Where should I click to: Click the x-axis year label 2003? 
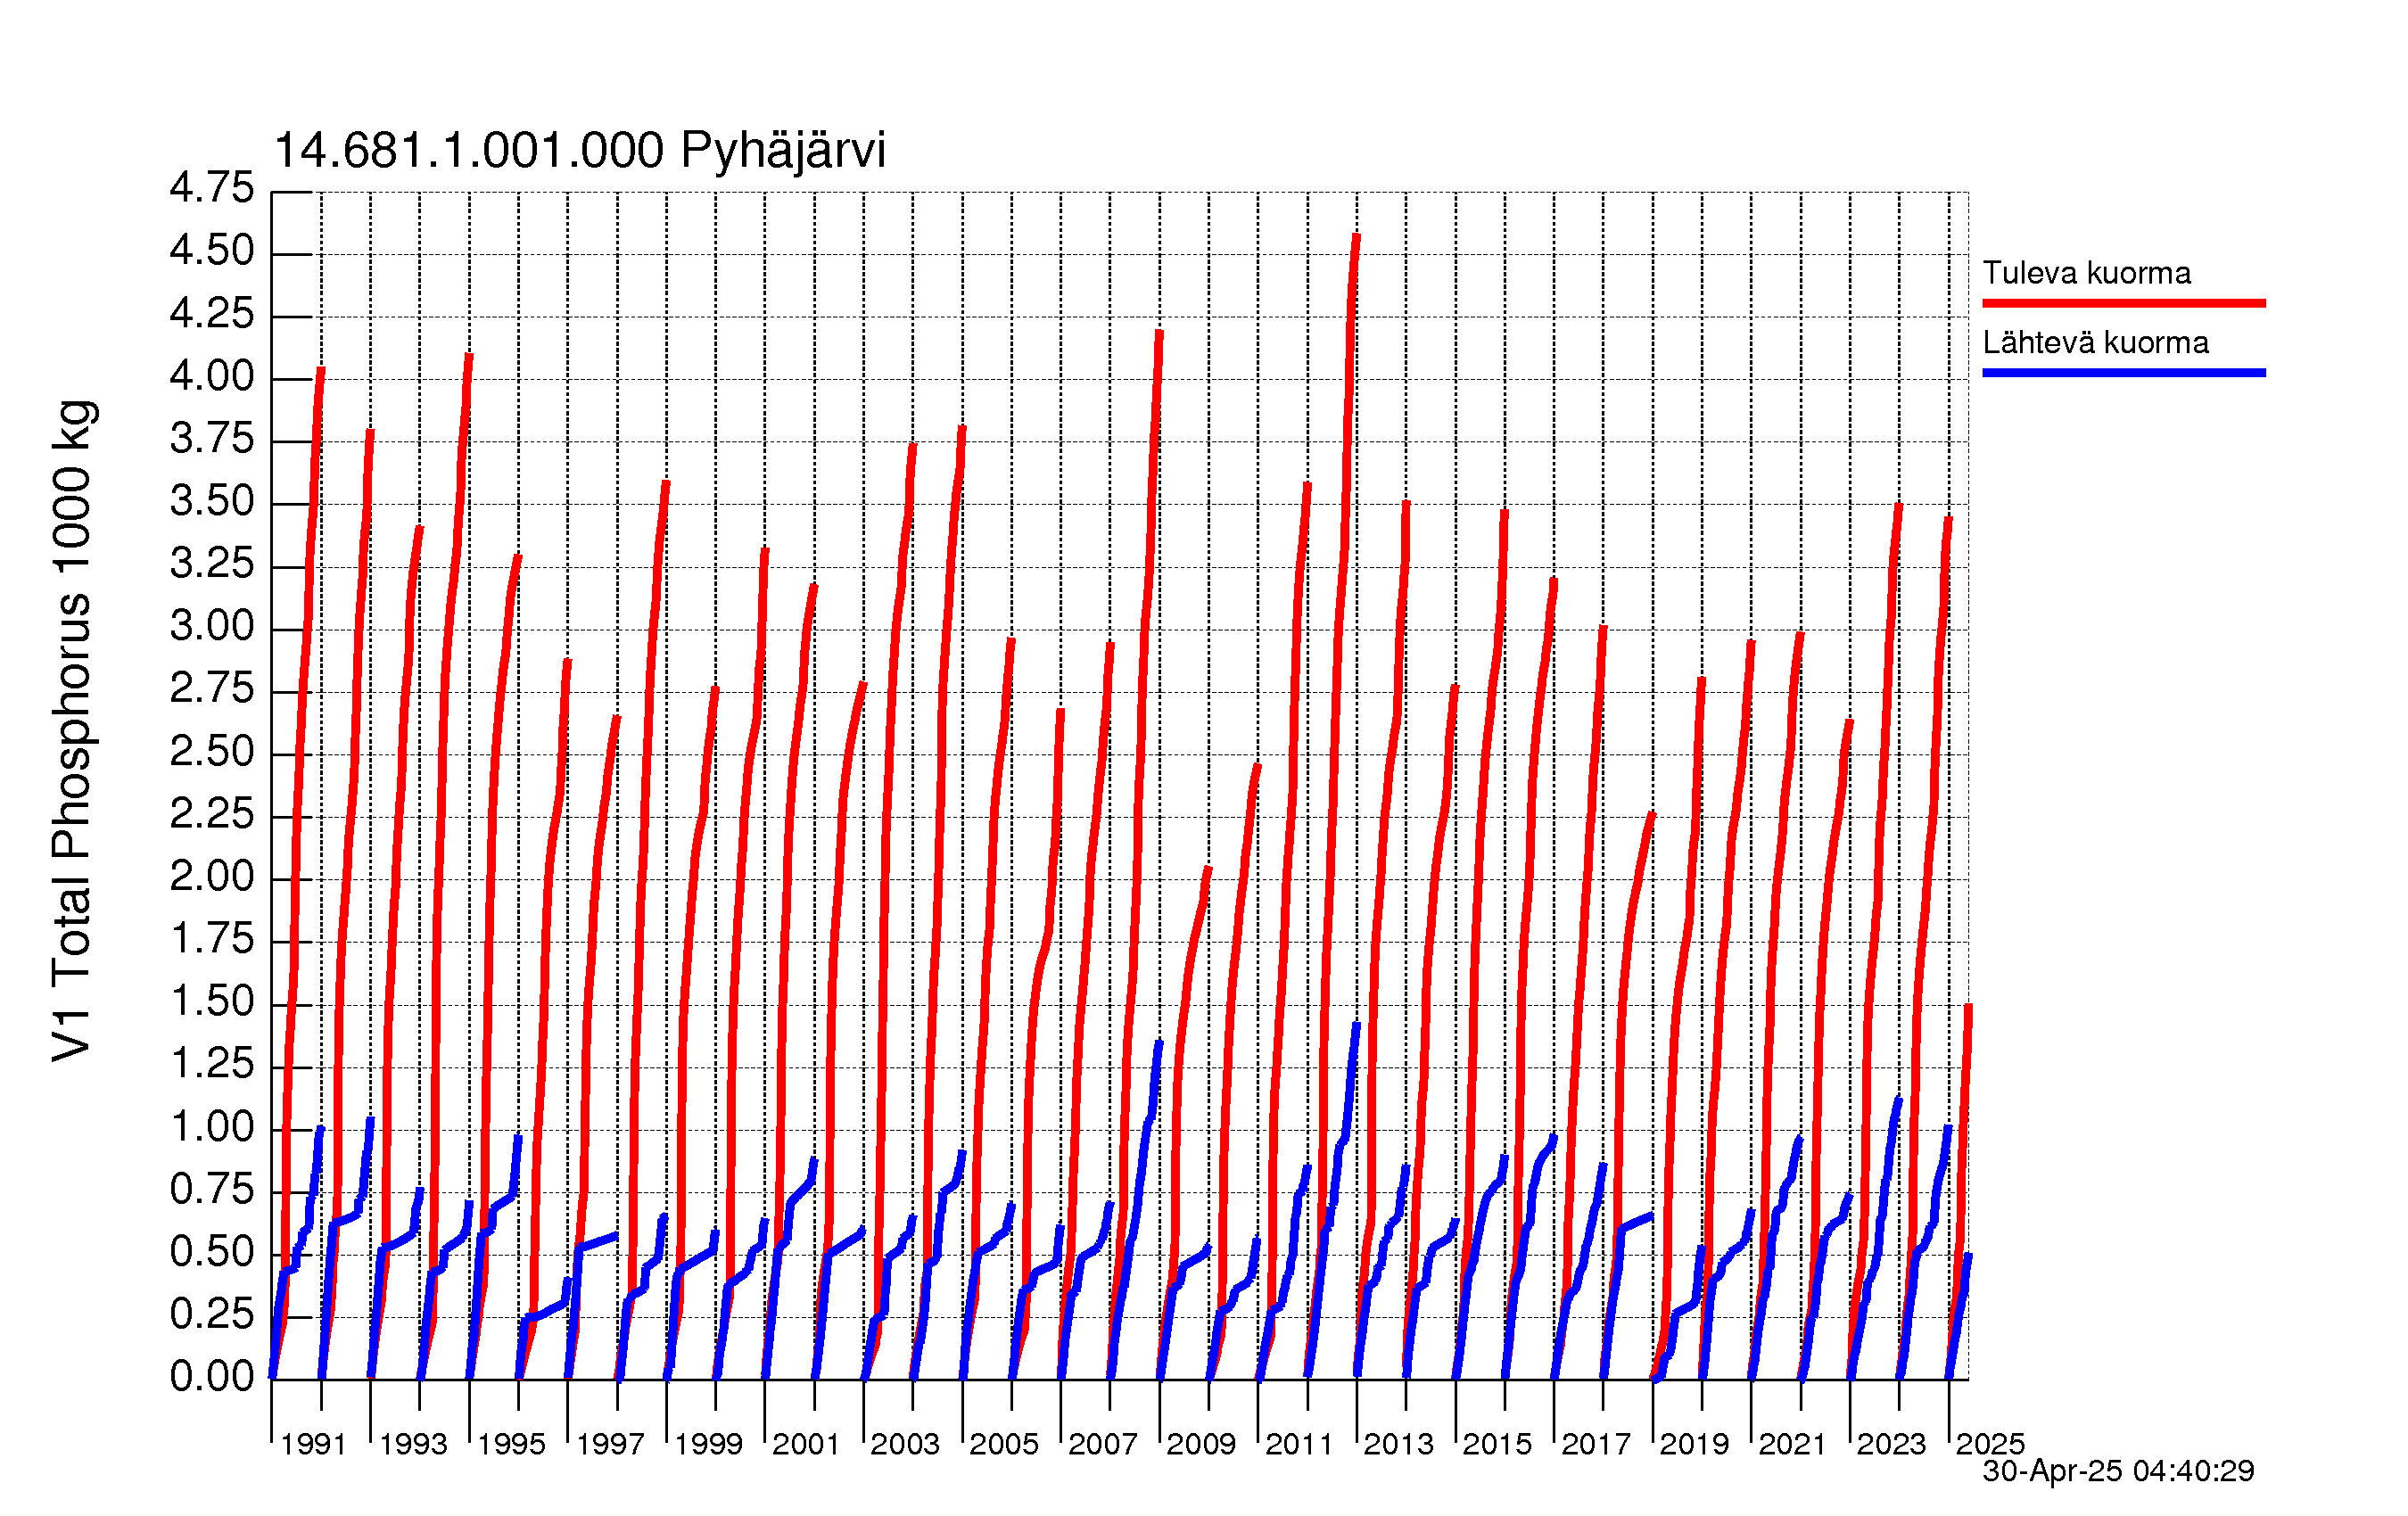(x=905, y=1444)
